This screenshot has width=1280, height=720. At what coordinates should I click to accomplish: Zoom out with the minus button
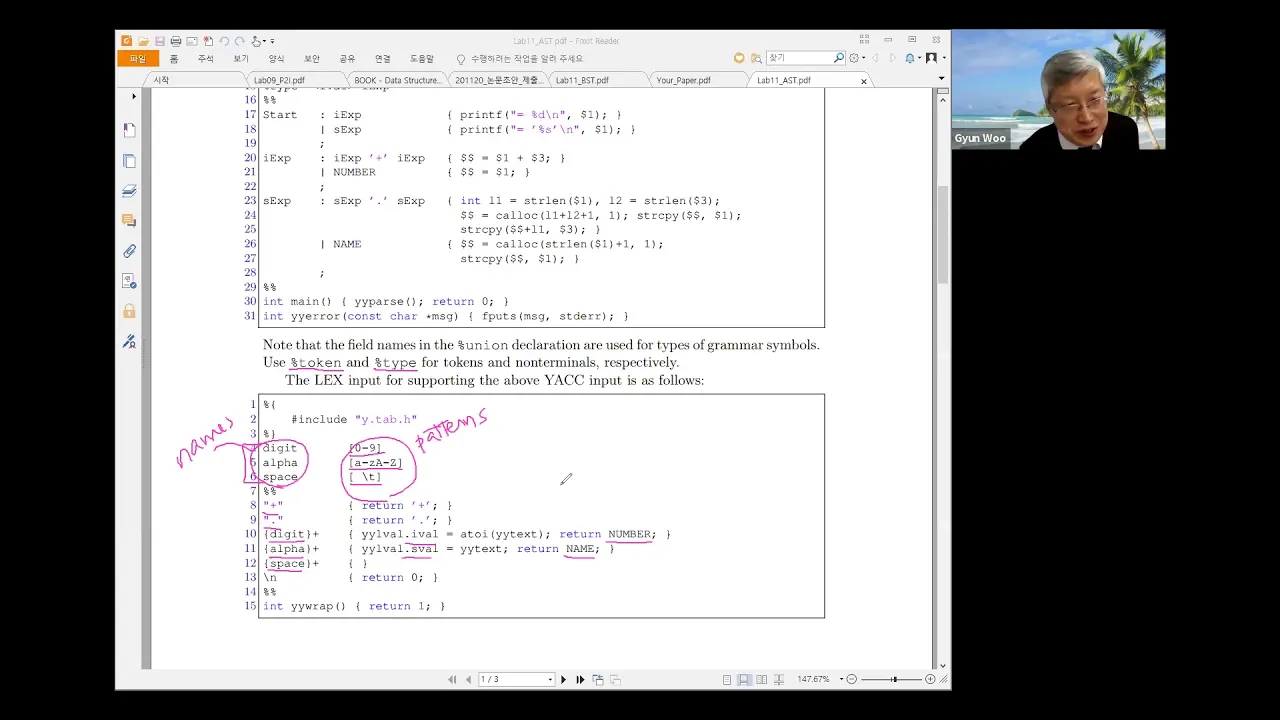coord(852,680)
